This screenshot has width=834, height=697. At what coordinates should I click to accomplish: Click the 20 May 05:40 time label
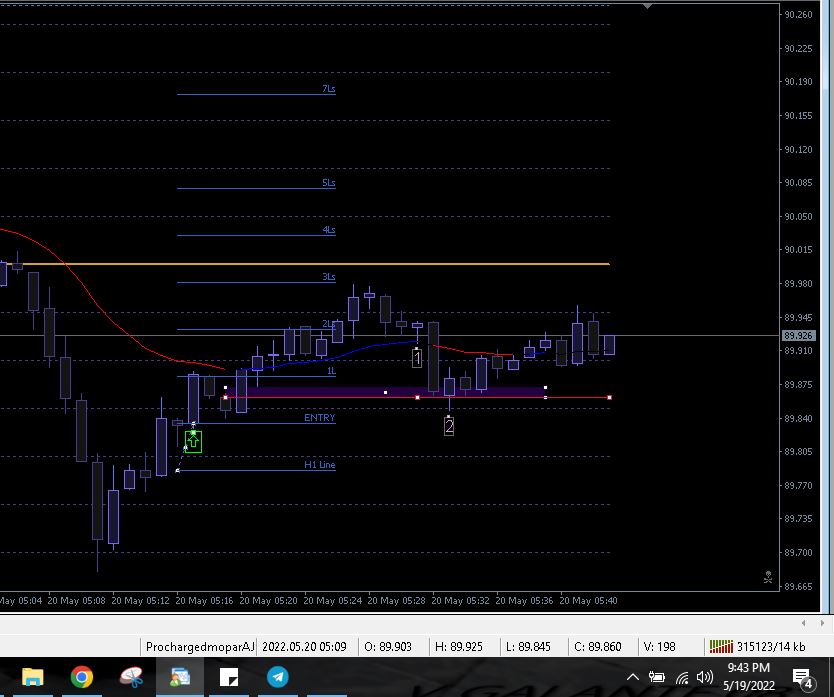pyautogui.click(x=588, y=600)
